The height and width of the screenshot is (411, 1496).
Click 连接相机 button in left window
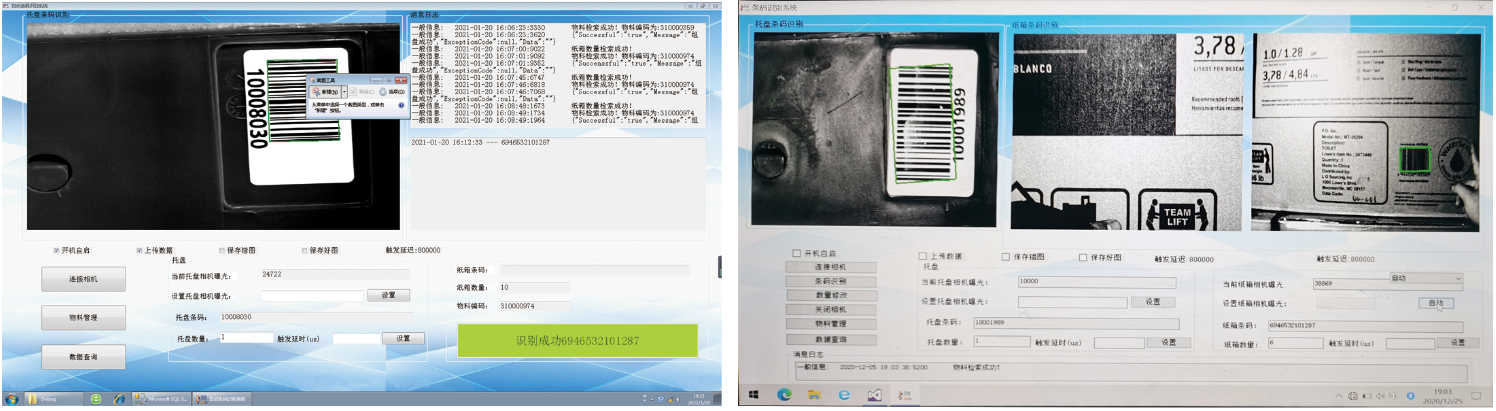pyautogui.click(x=84, y=279)
